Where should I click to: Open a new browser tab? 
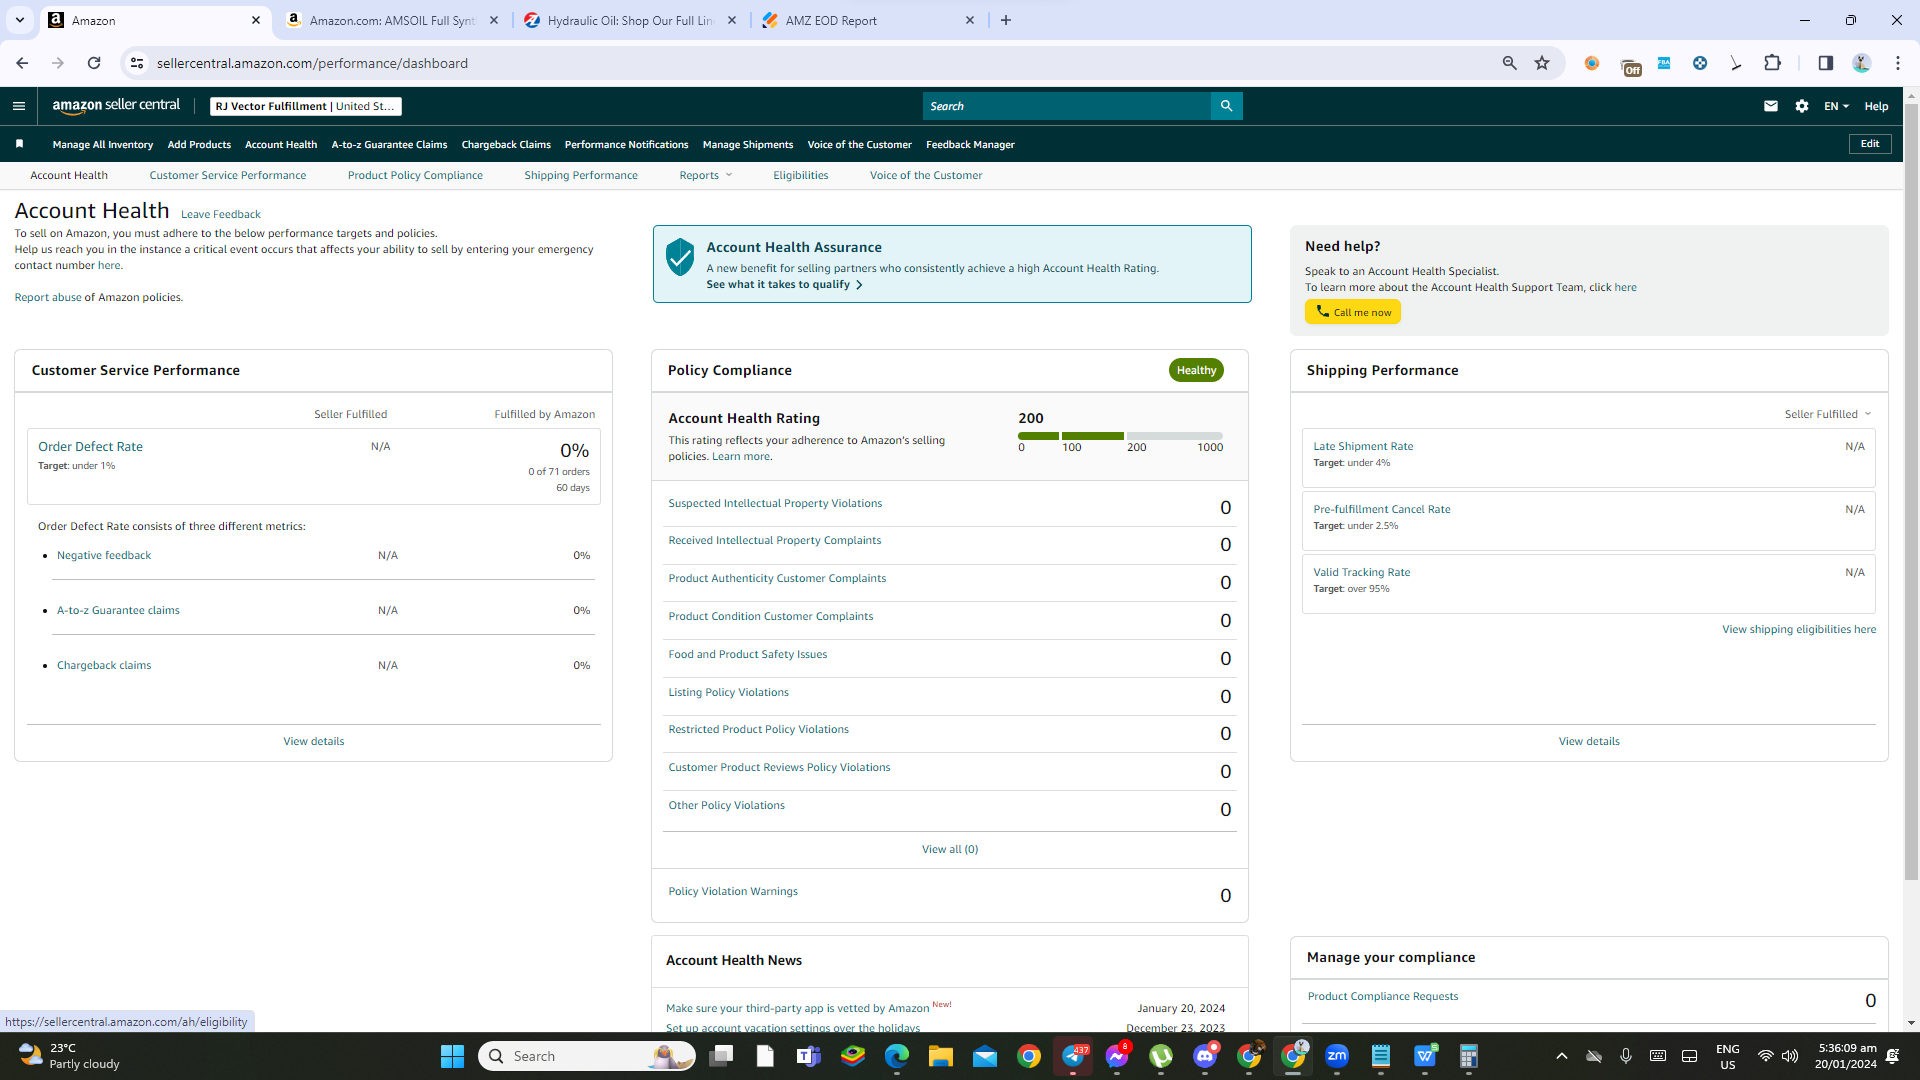[1006, 20]
